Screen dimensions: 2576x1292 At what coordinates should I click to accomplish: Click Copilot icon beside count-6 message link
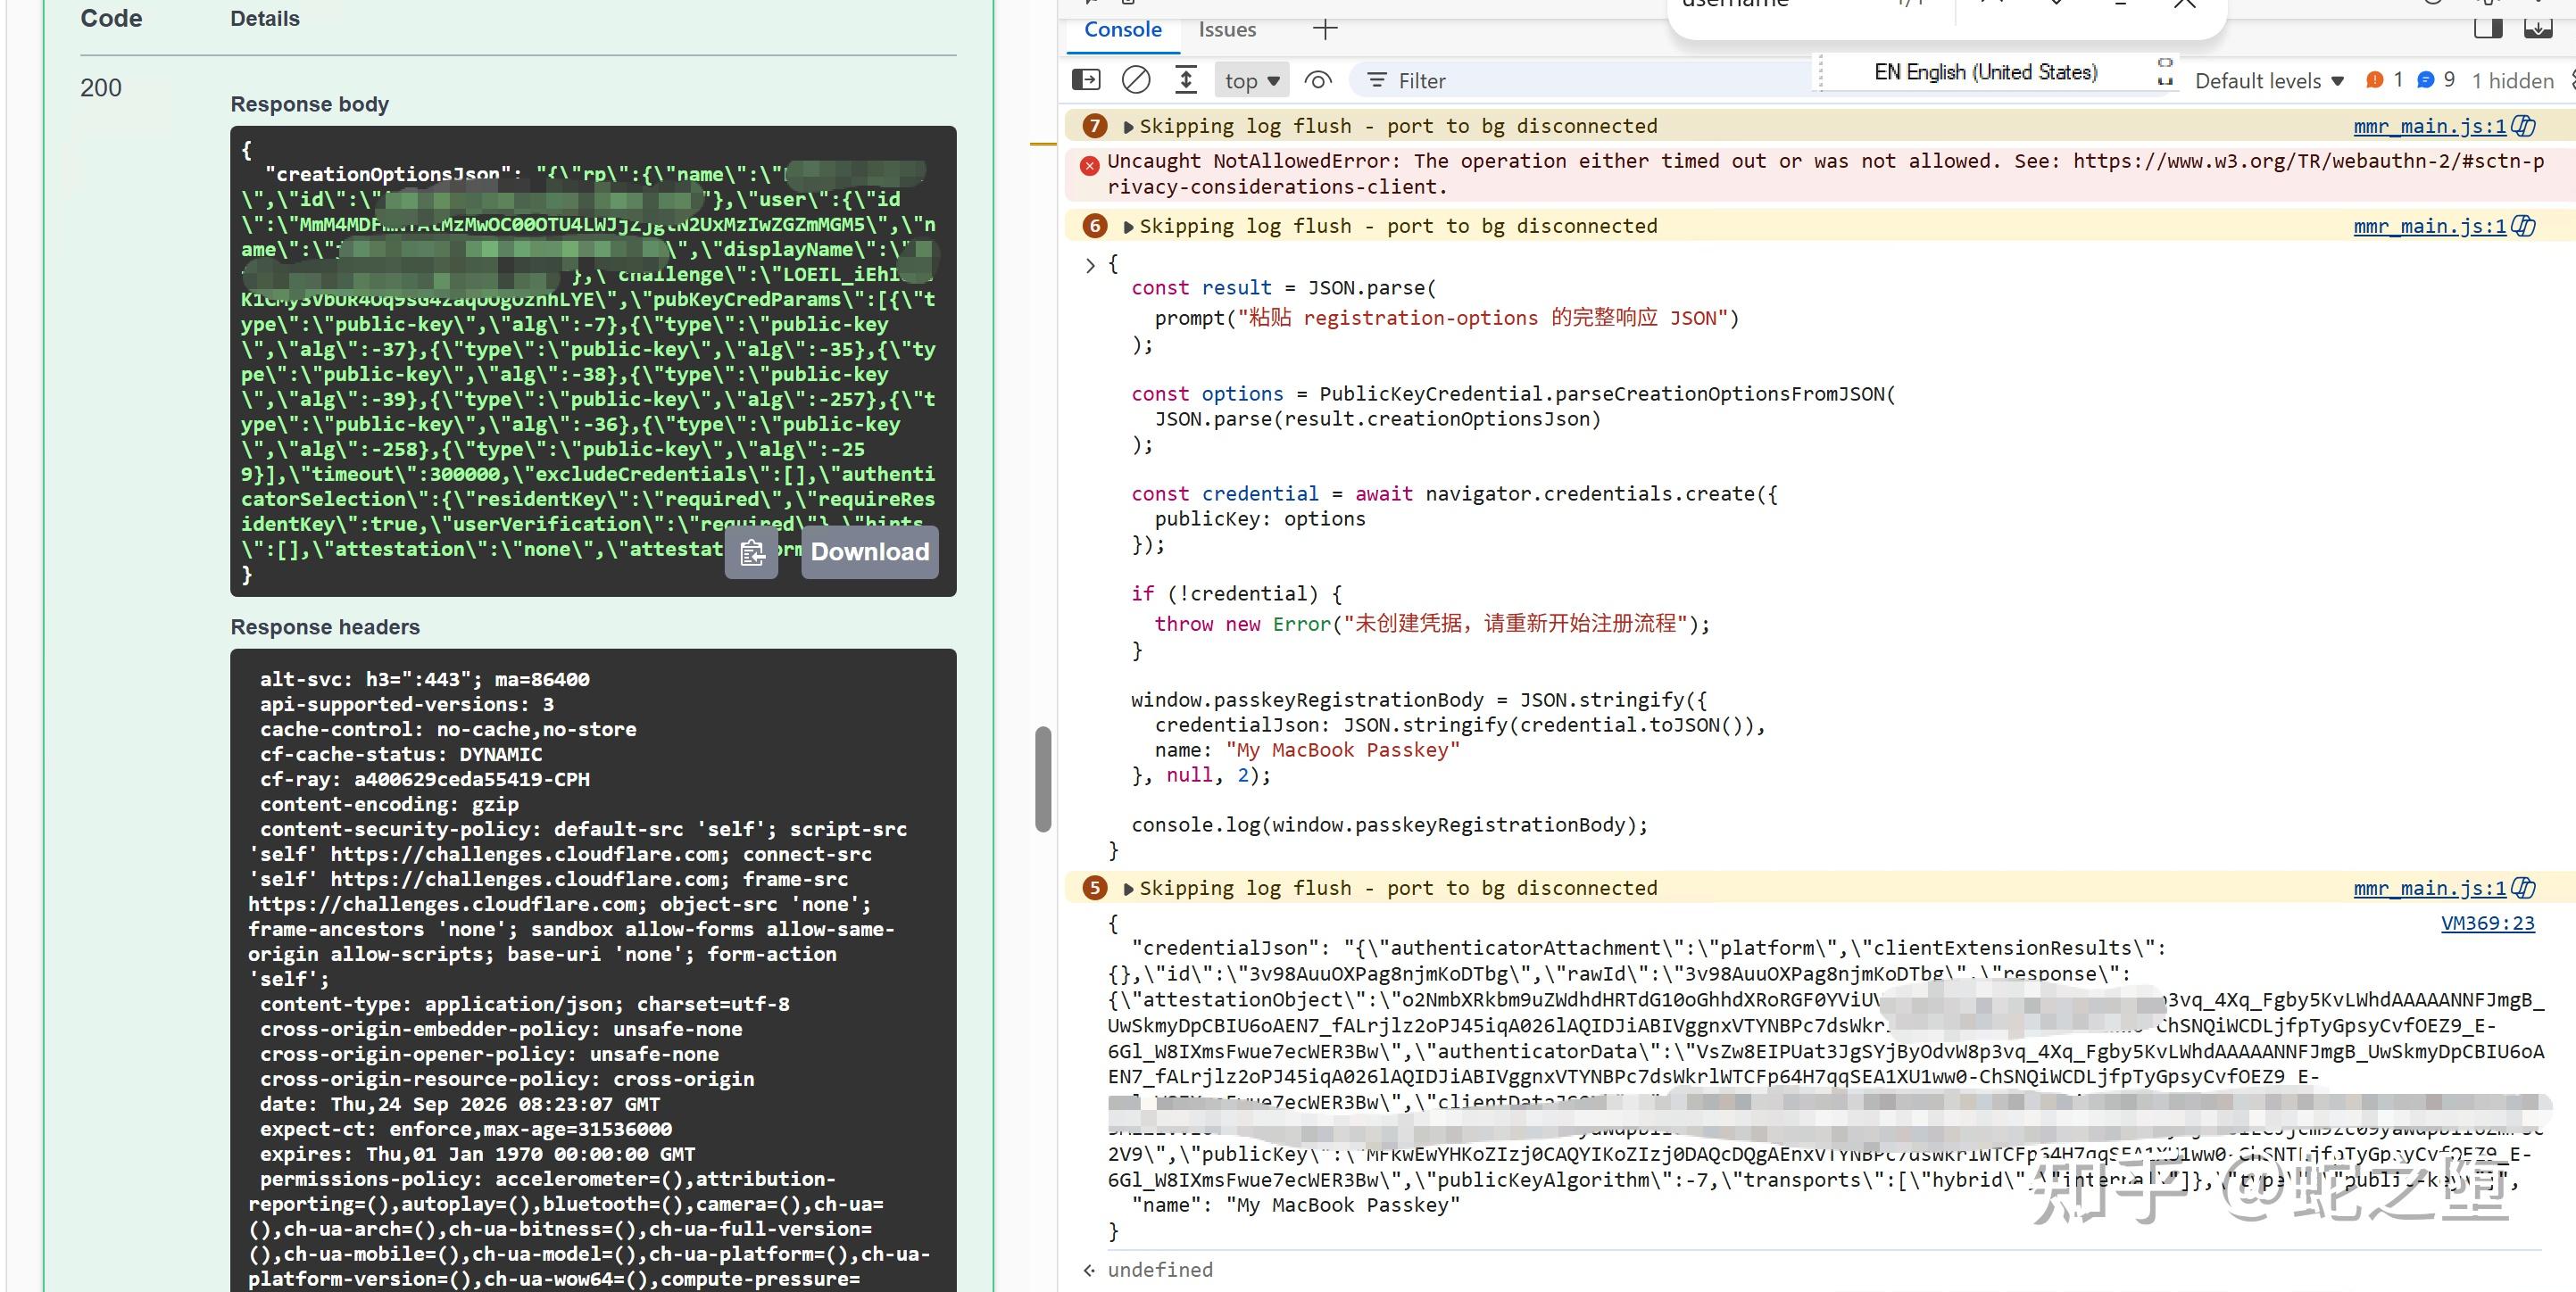(2524, 226)
